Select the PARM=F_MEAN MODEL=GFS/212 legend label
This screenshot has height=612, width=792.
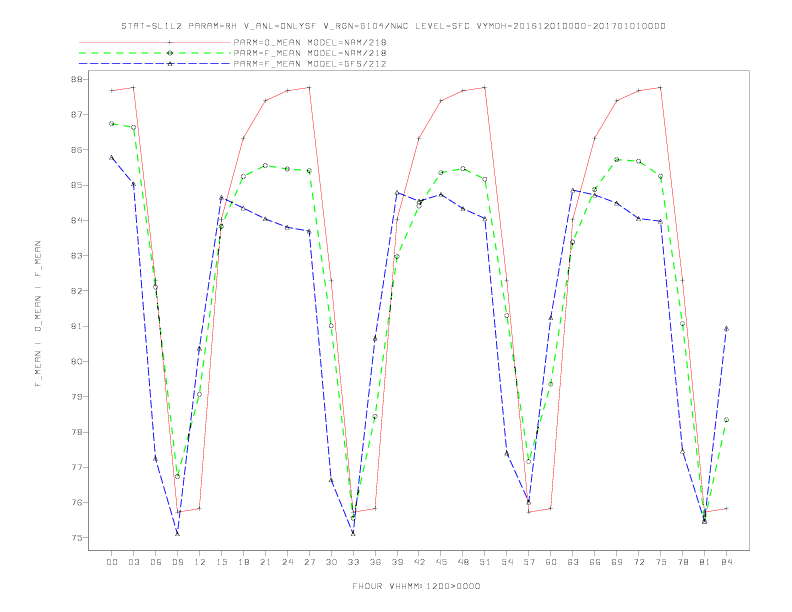[x=310, y=64]
